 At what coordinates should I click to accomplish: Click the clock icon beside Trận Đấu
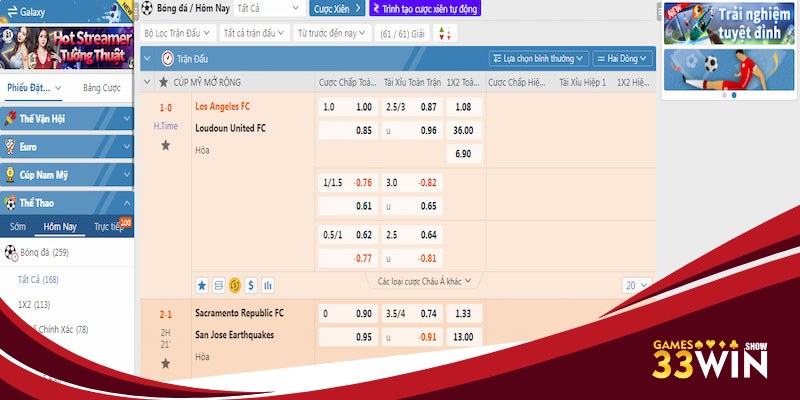(167, 59)
